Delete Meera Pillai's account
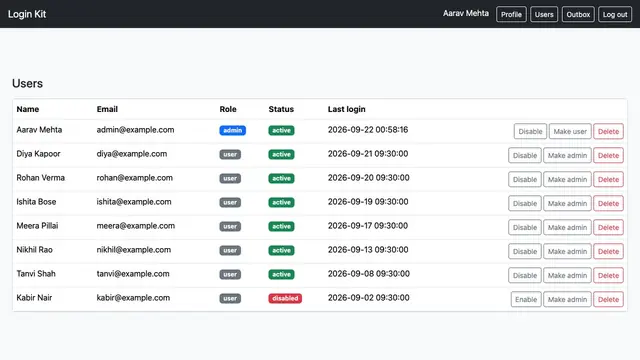640x360 pixels. tap(608, 227)
